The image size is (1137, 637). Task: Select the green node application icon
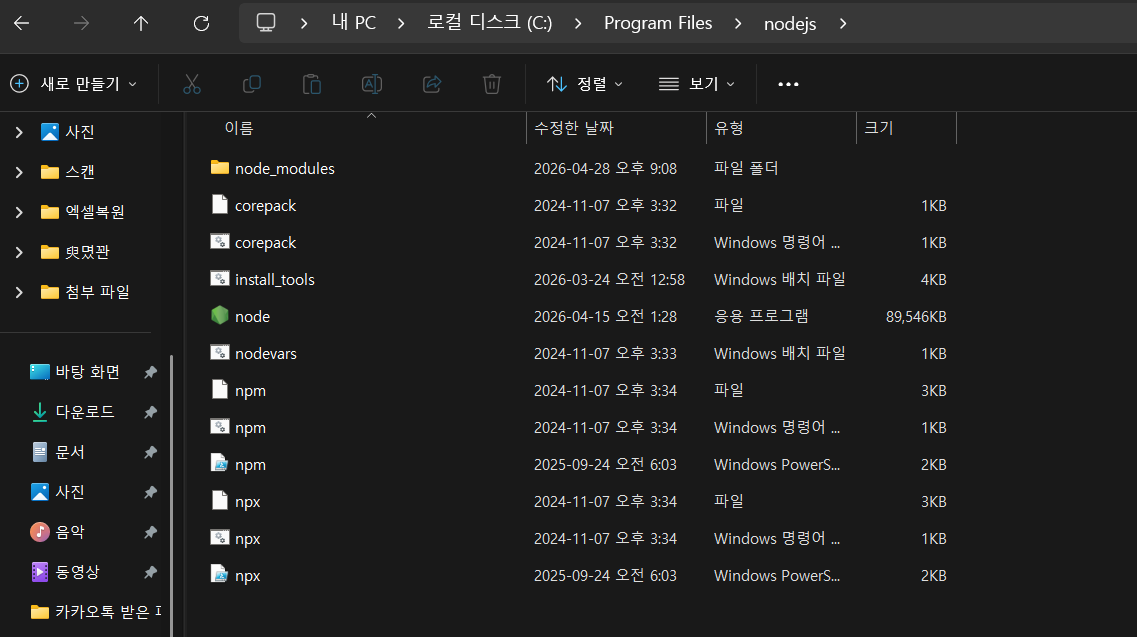tap(220, 315)
